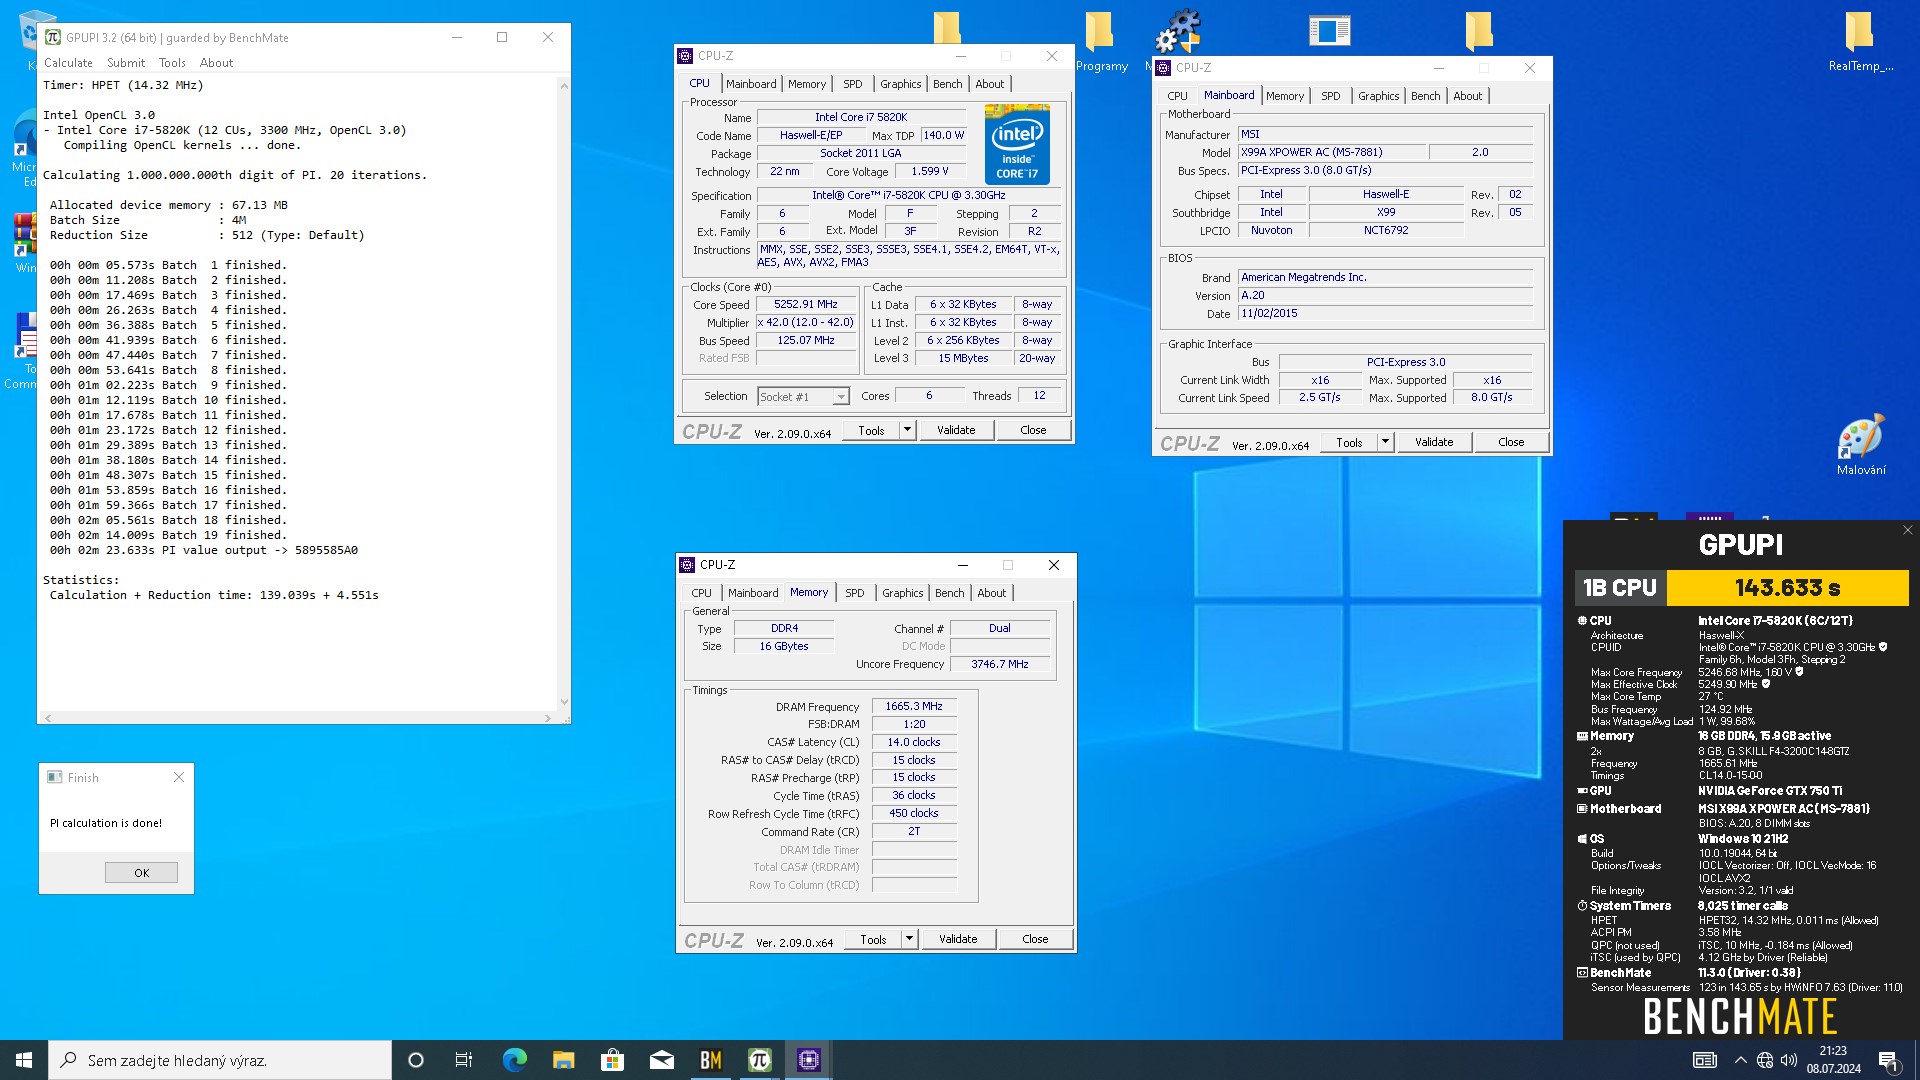Open File Explorer from taskbar

pyautogui.click(x=563, y=1060)
